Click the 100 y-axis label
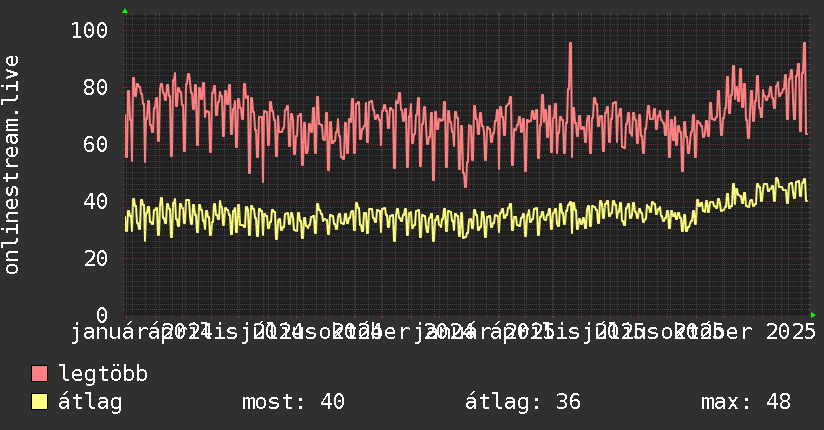The image size is (824, 430). coord(89,30)
